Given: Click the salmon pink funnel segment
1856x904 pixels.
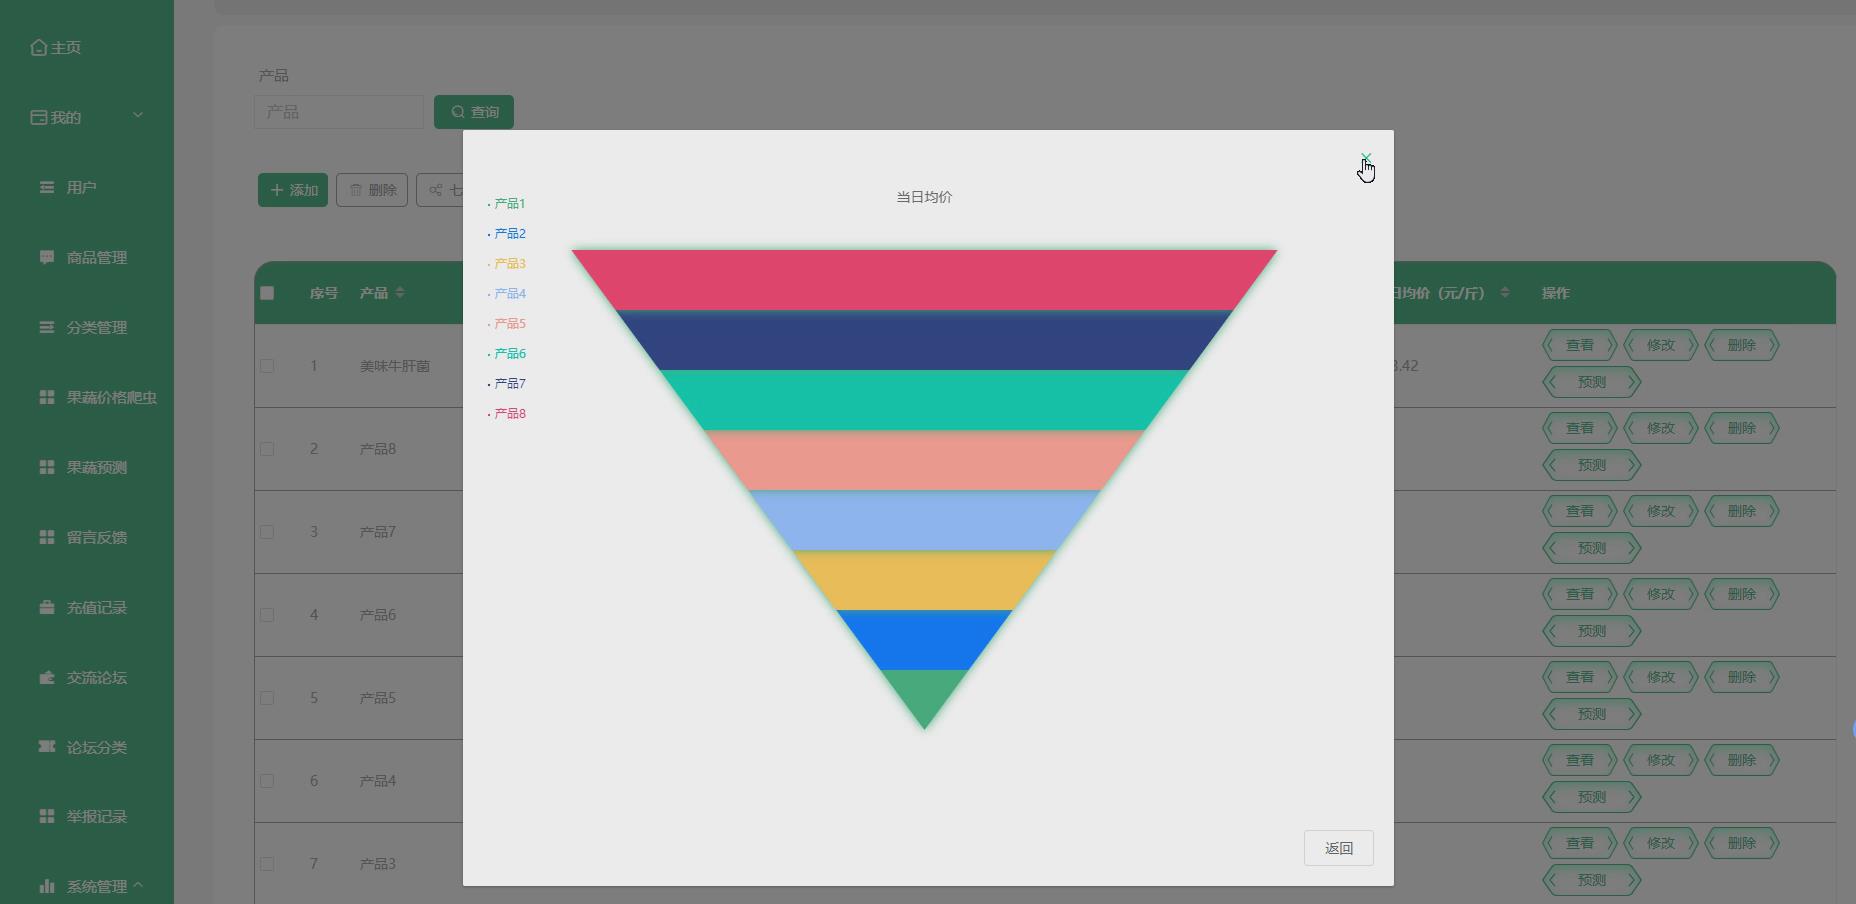Looking at the screenshot, I should point(924,460).
